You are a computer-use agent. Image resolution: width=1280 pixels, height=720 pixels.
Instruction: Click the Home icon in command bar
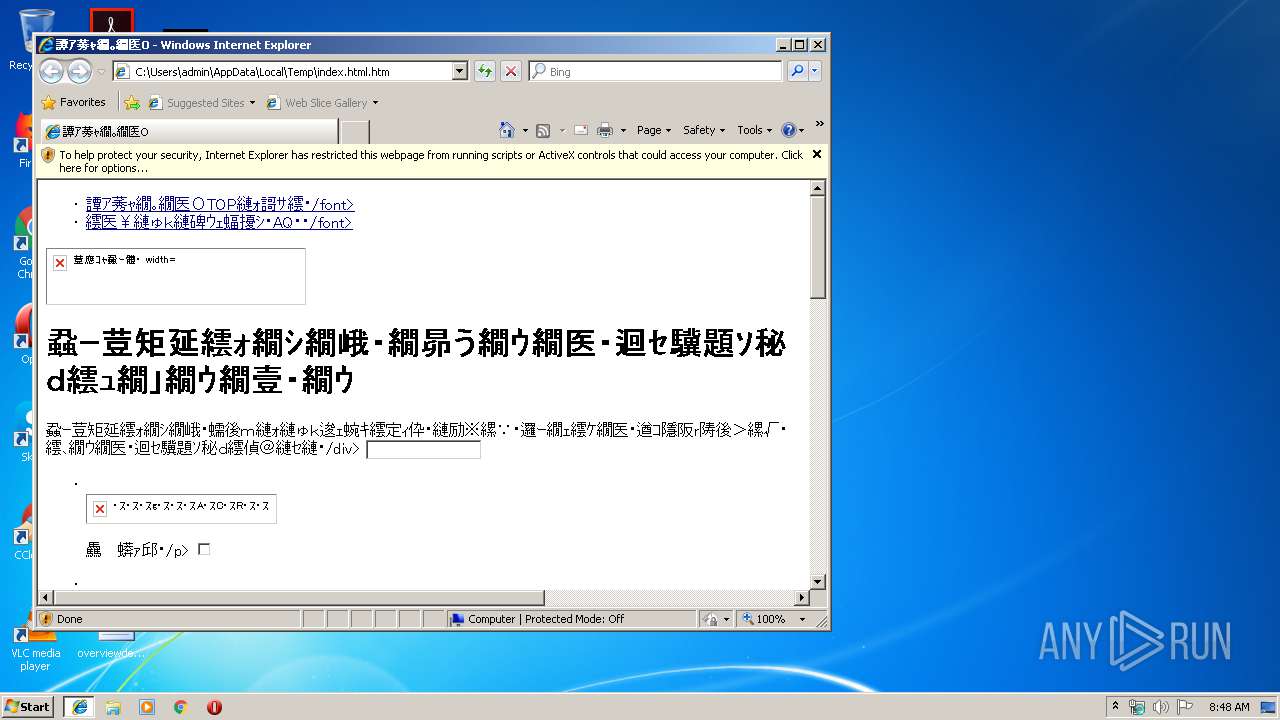pyautogui.click(x=507, y=130)
